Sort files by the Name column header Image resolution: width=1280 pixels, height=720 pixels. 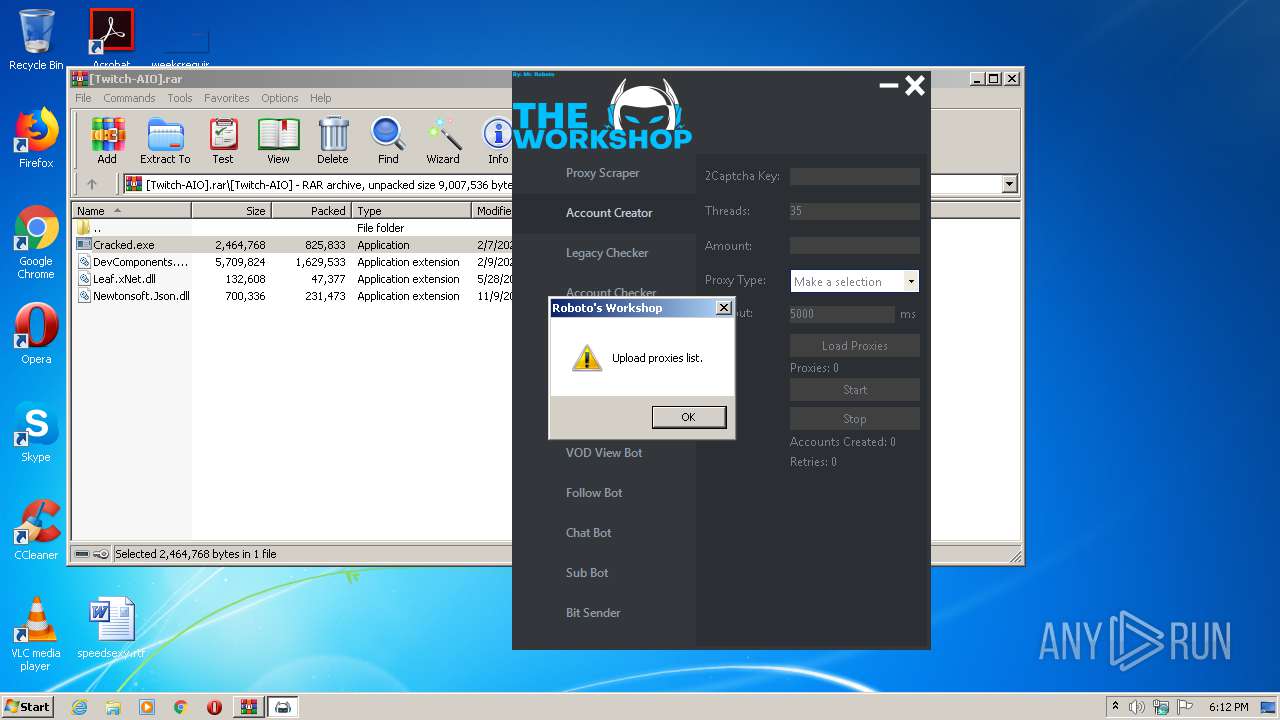(131, 211)
